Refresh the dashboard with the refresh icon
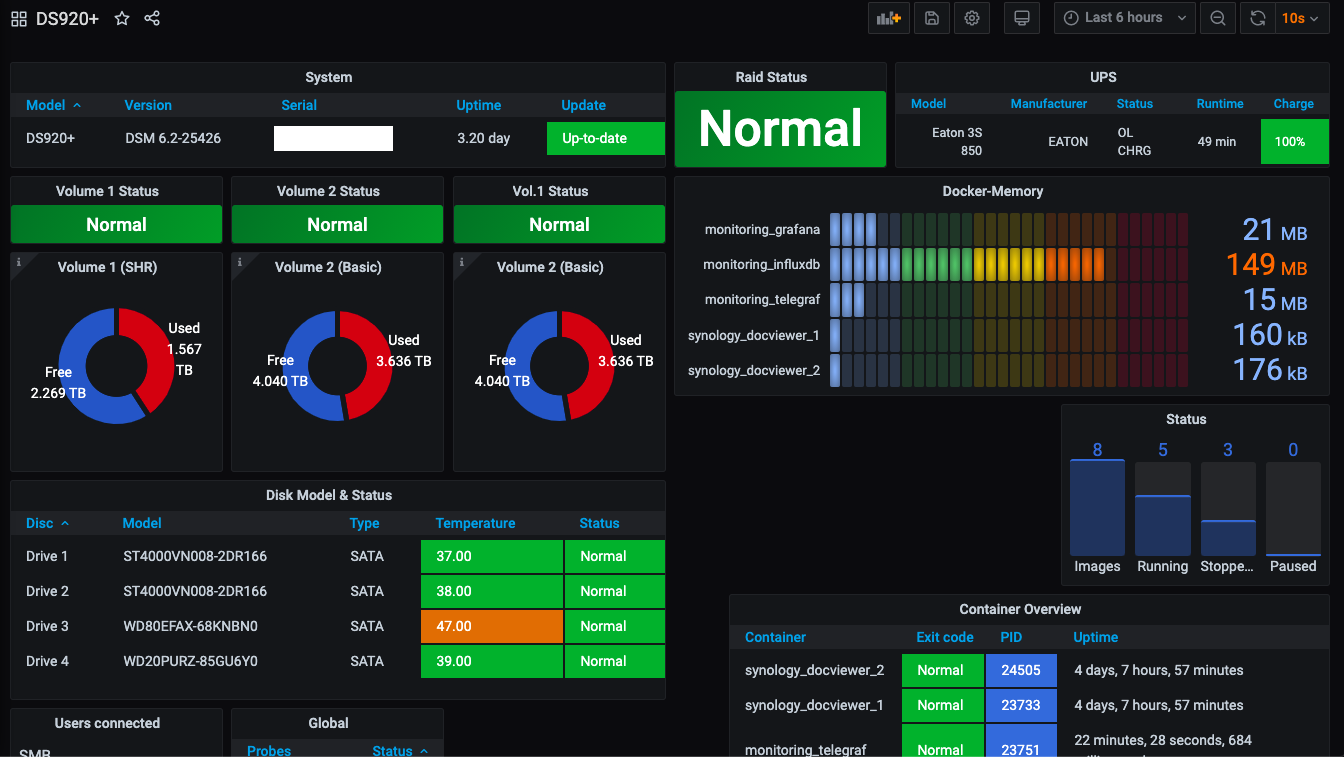Viewport: 1344px width, 757px height. (x=1258, y=18)
